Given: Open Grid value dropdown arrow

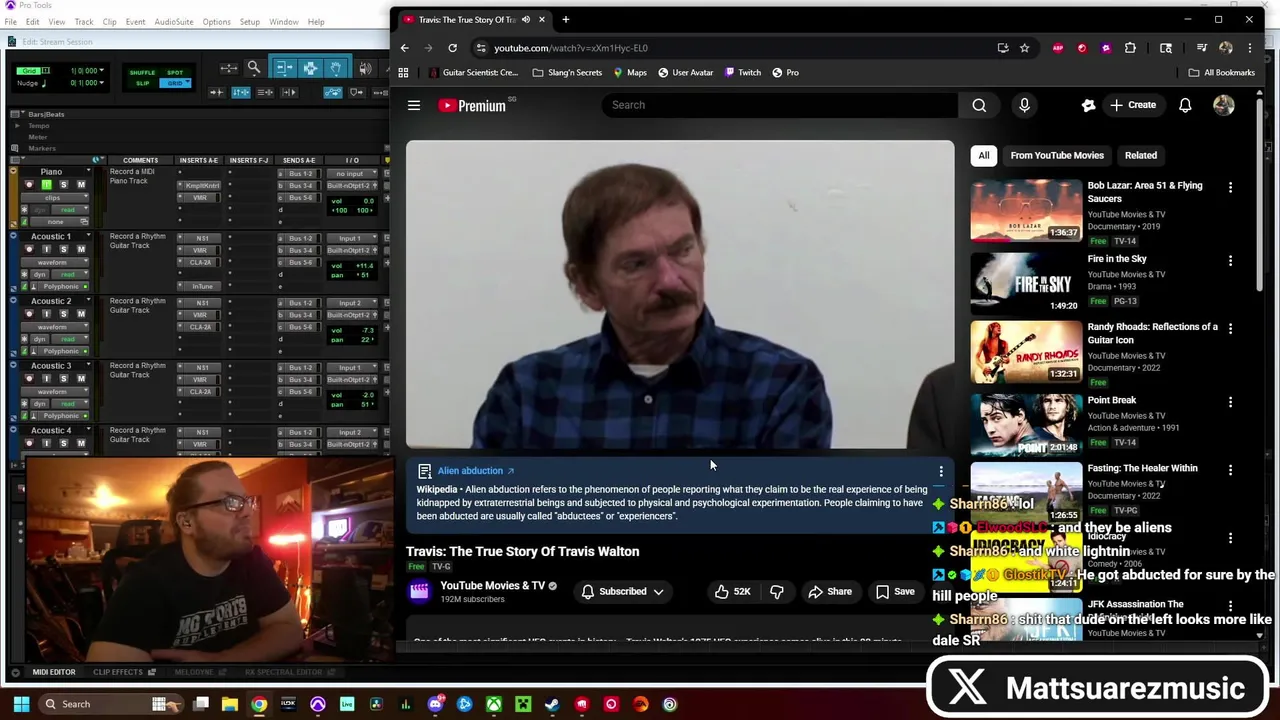Looking at the screenshot, I should point(101,70).
